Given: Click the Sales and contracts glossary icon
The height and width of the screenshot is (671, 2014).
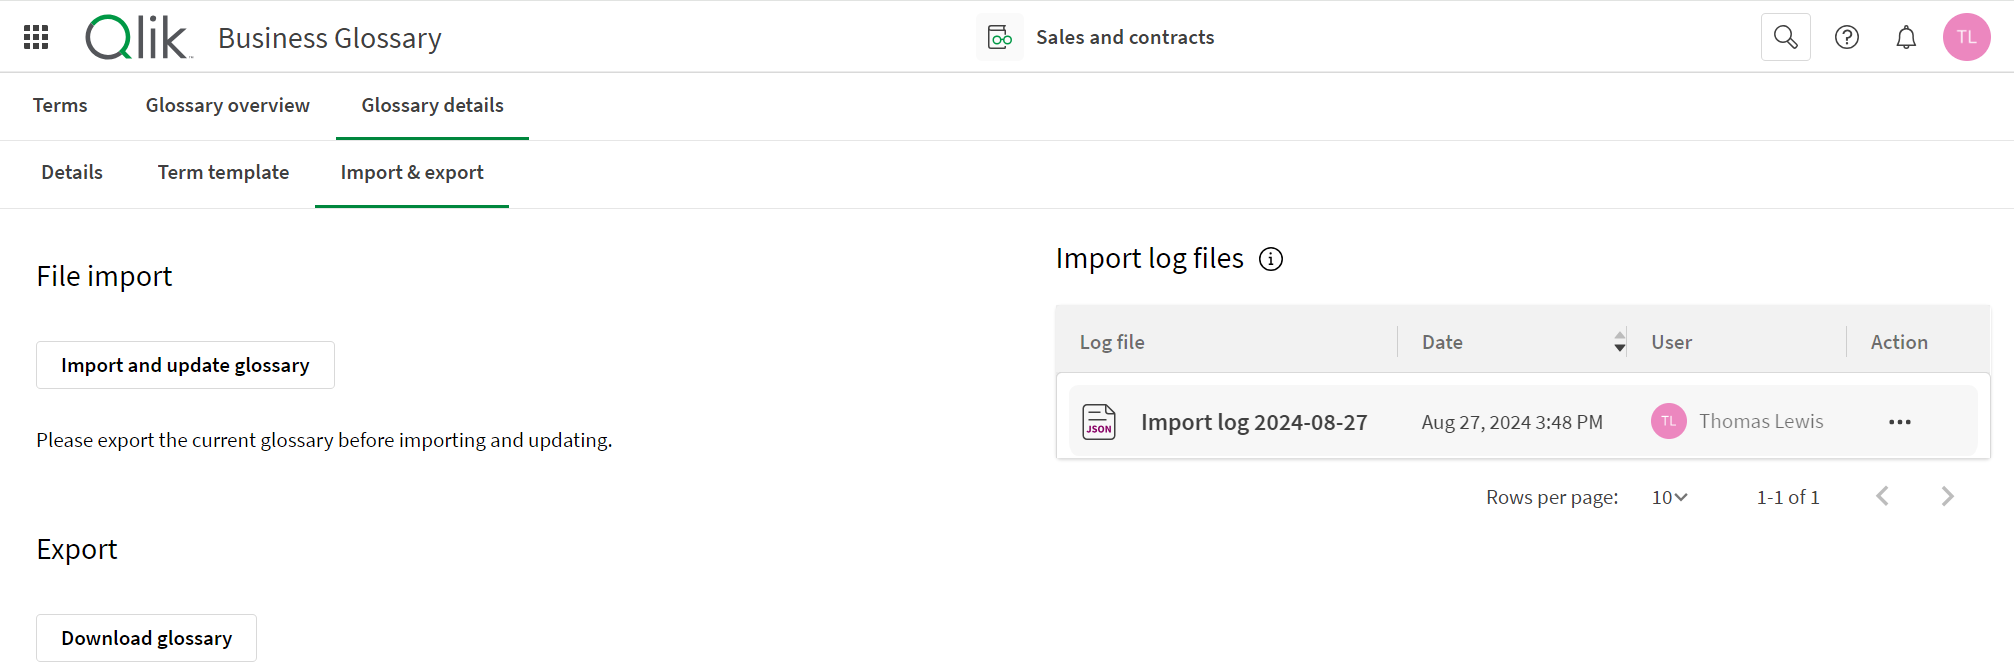Looking at the screenshot, I should point(999,37).
